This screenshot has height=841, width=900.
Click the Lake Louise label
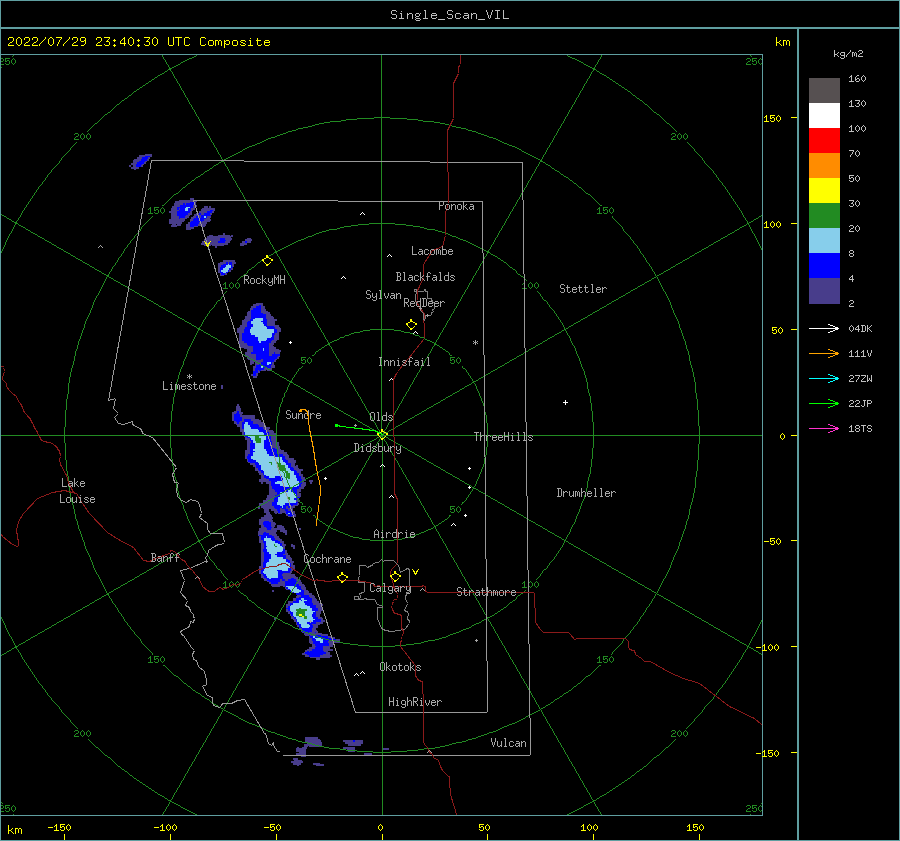[x=77, y=491]
